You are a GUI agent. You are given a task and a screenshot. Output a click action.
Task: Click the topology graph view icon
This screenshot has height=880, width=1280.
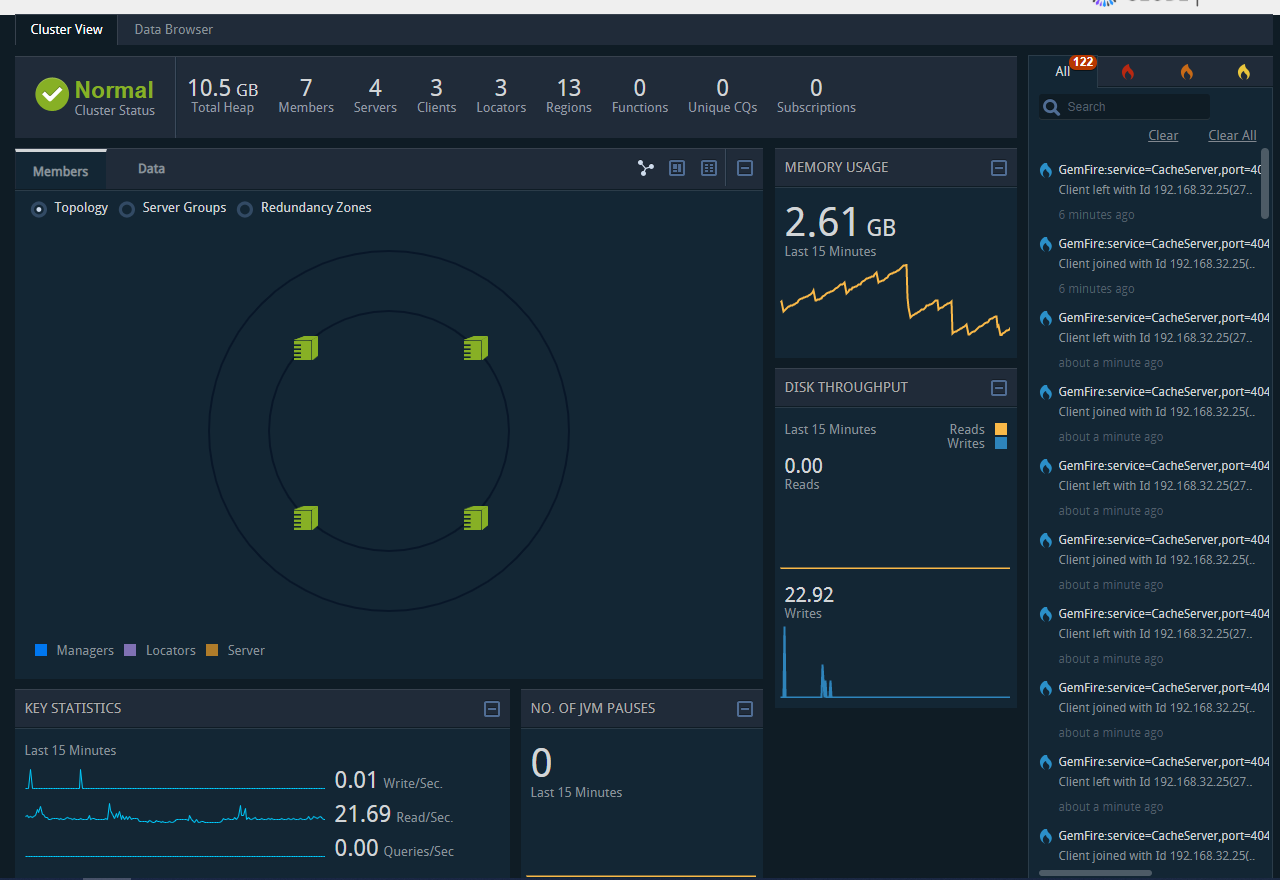point(646,168)
